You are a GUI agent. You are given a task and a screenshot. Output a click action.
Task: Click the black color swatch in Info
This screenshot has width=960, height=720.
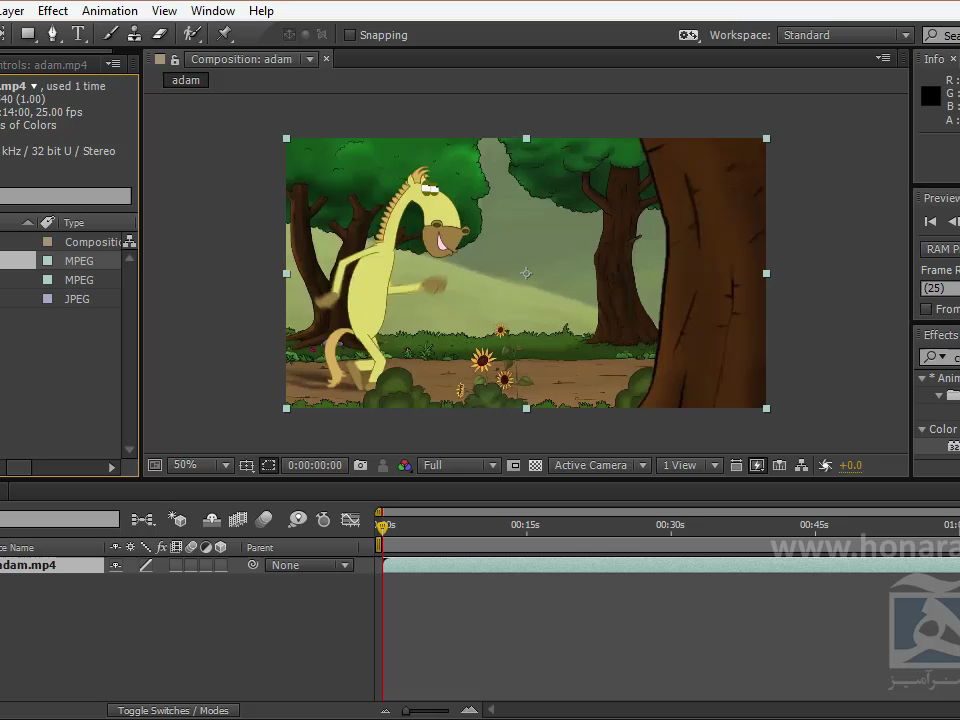coord(931,96)
